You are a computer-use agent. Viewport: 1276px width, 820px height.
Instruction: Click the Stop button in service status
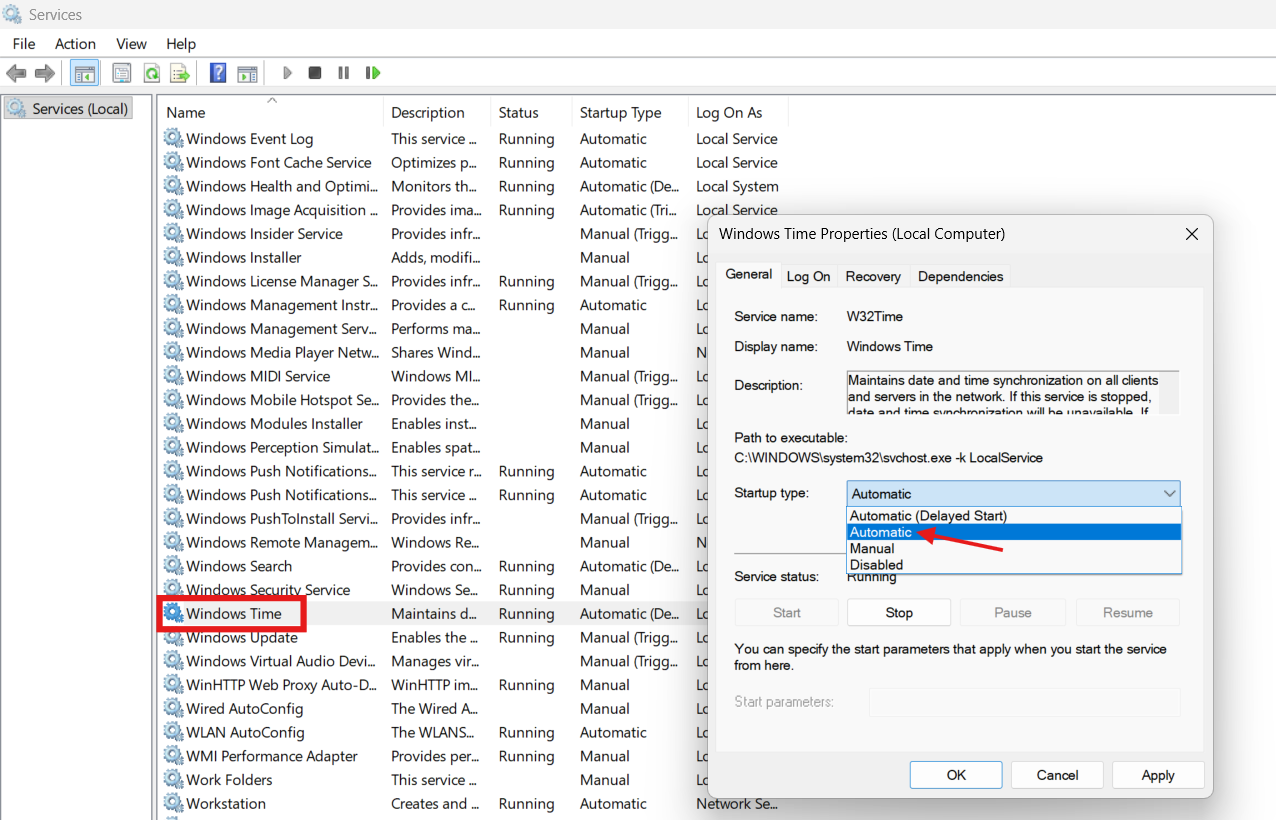(x=898, y=613)
